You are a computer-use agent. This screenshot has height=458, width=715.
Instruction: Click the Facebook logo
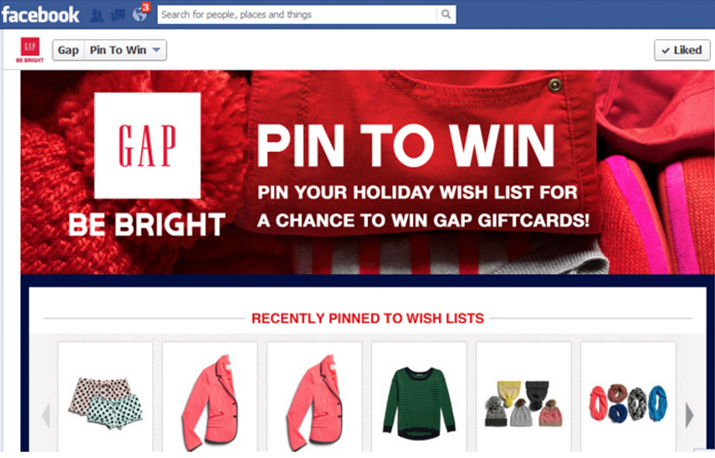pos(40,15)
